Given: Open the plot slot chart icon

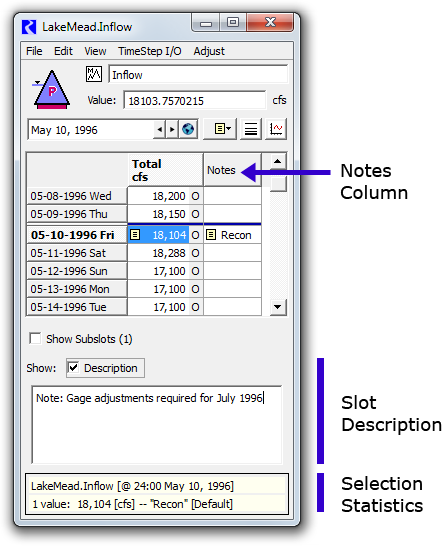Looking at the screenshot, I should tap(276, 129).
